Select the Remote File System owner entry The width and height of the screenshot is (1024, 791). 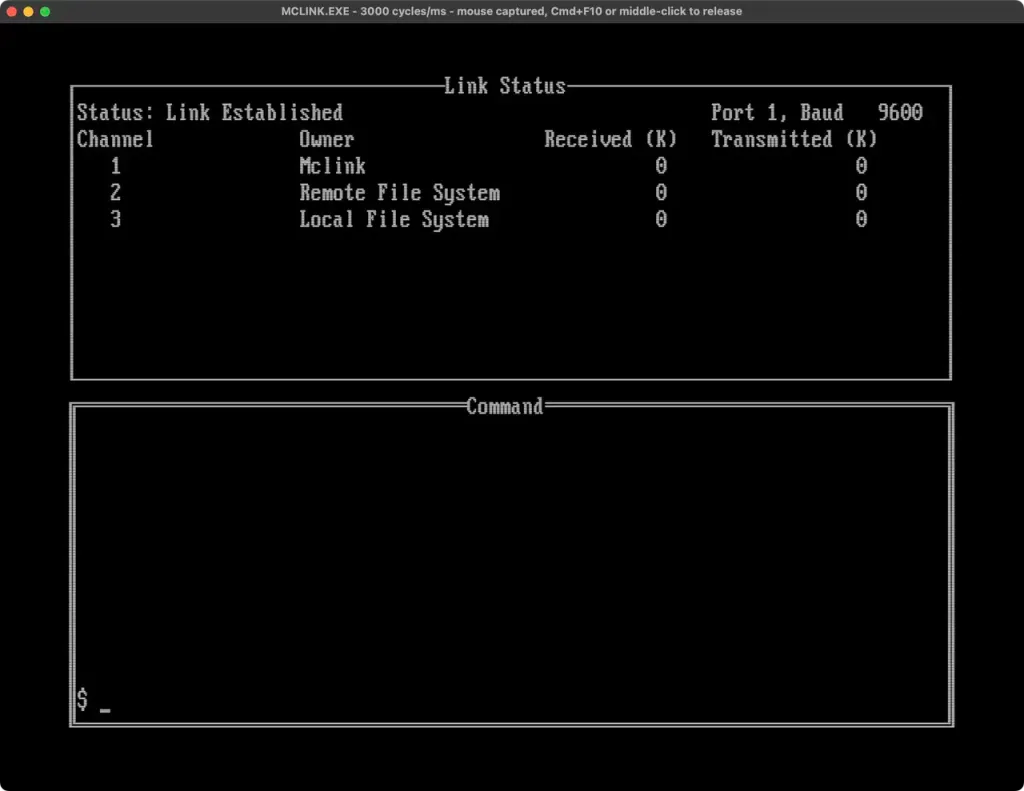400,193
